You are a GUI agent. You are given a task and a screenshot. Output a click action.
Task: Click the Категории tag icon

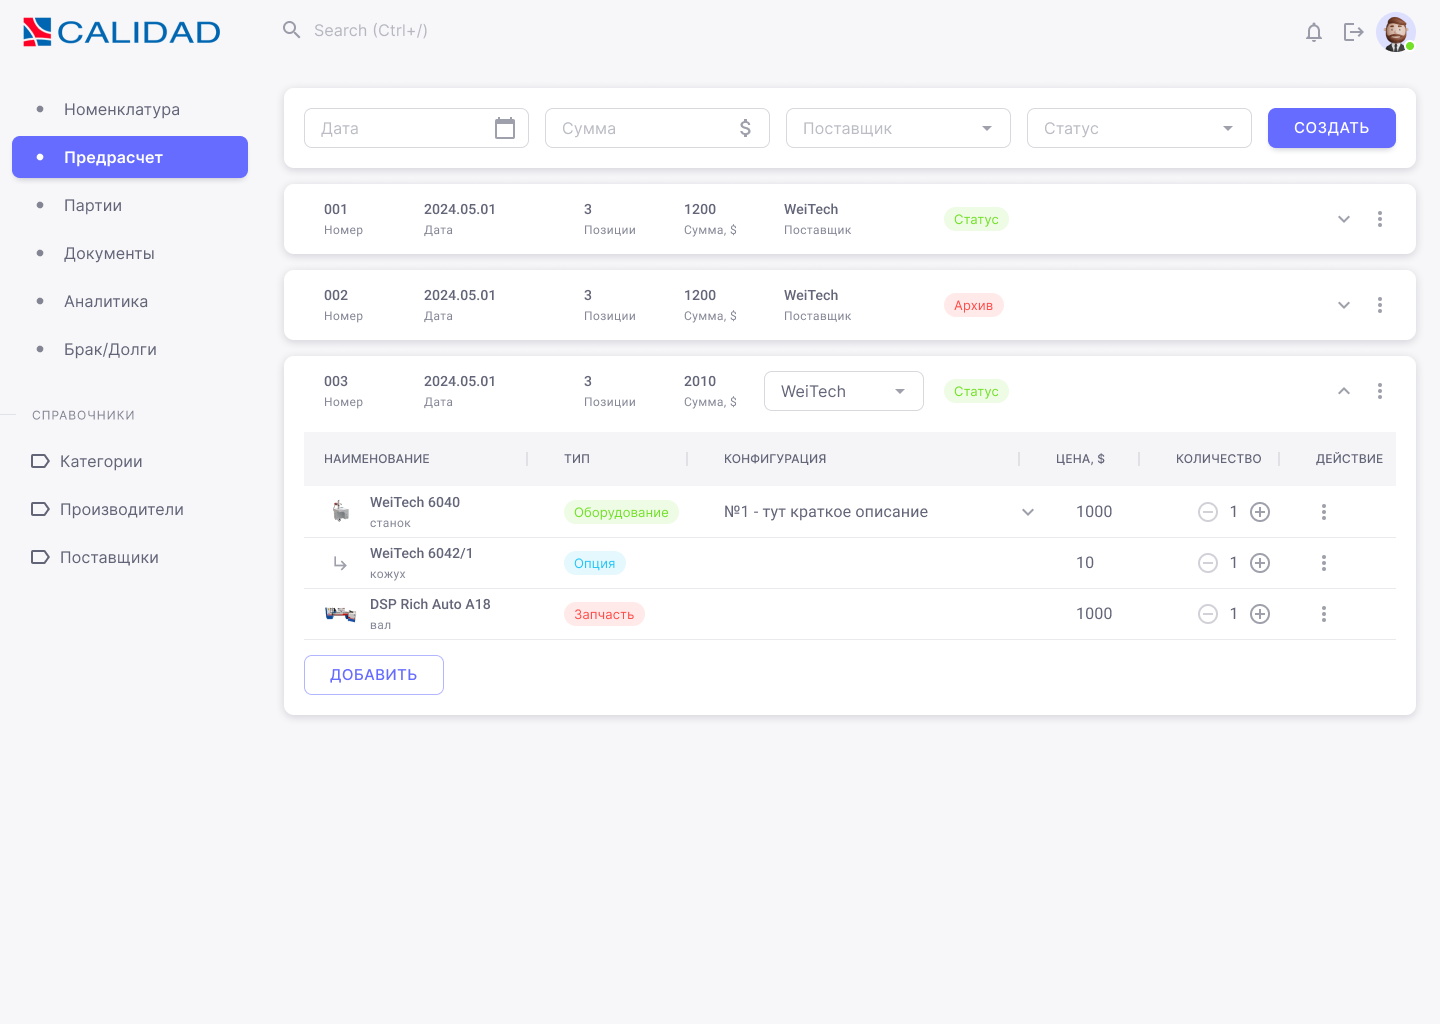(40, 461)
